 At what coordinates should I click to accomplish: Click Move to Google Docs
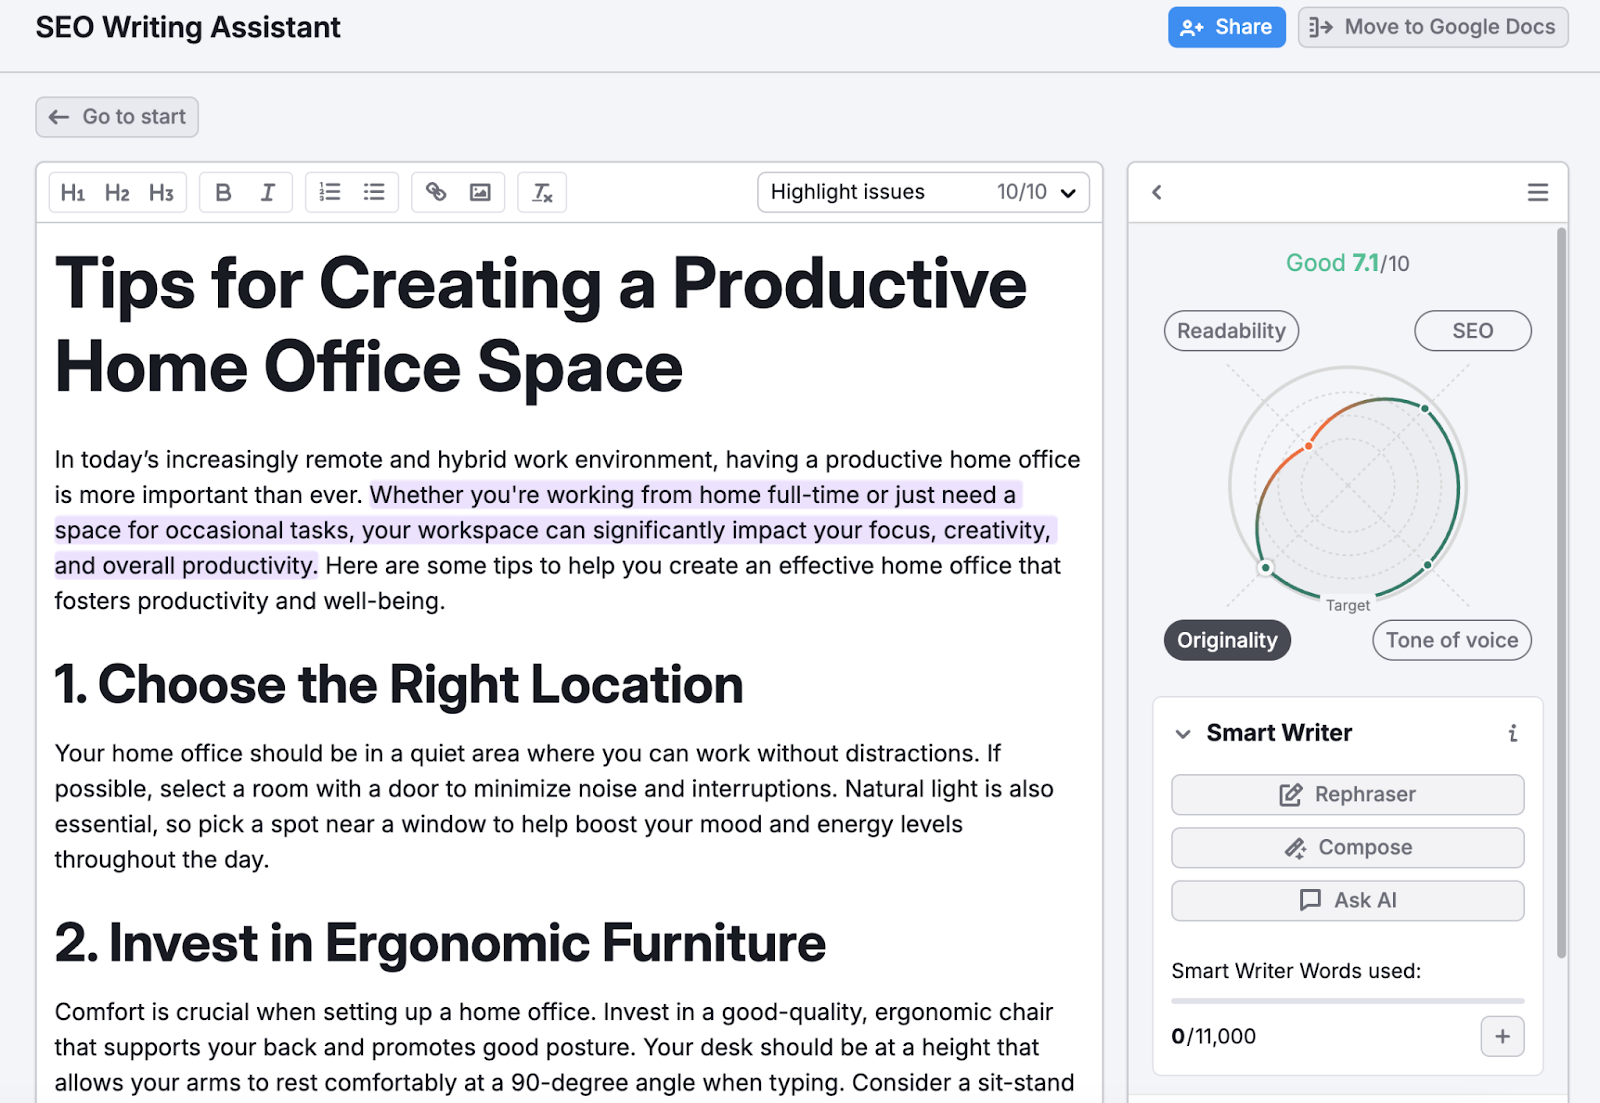point(1432,27)
